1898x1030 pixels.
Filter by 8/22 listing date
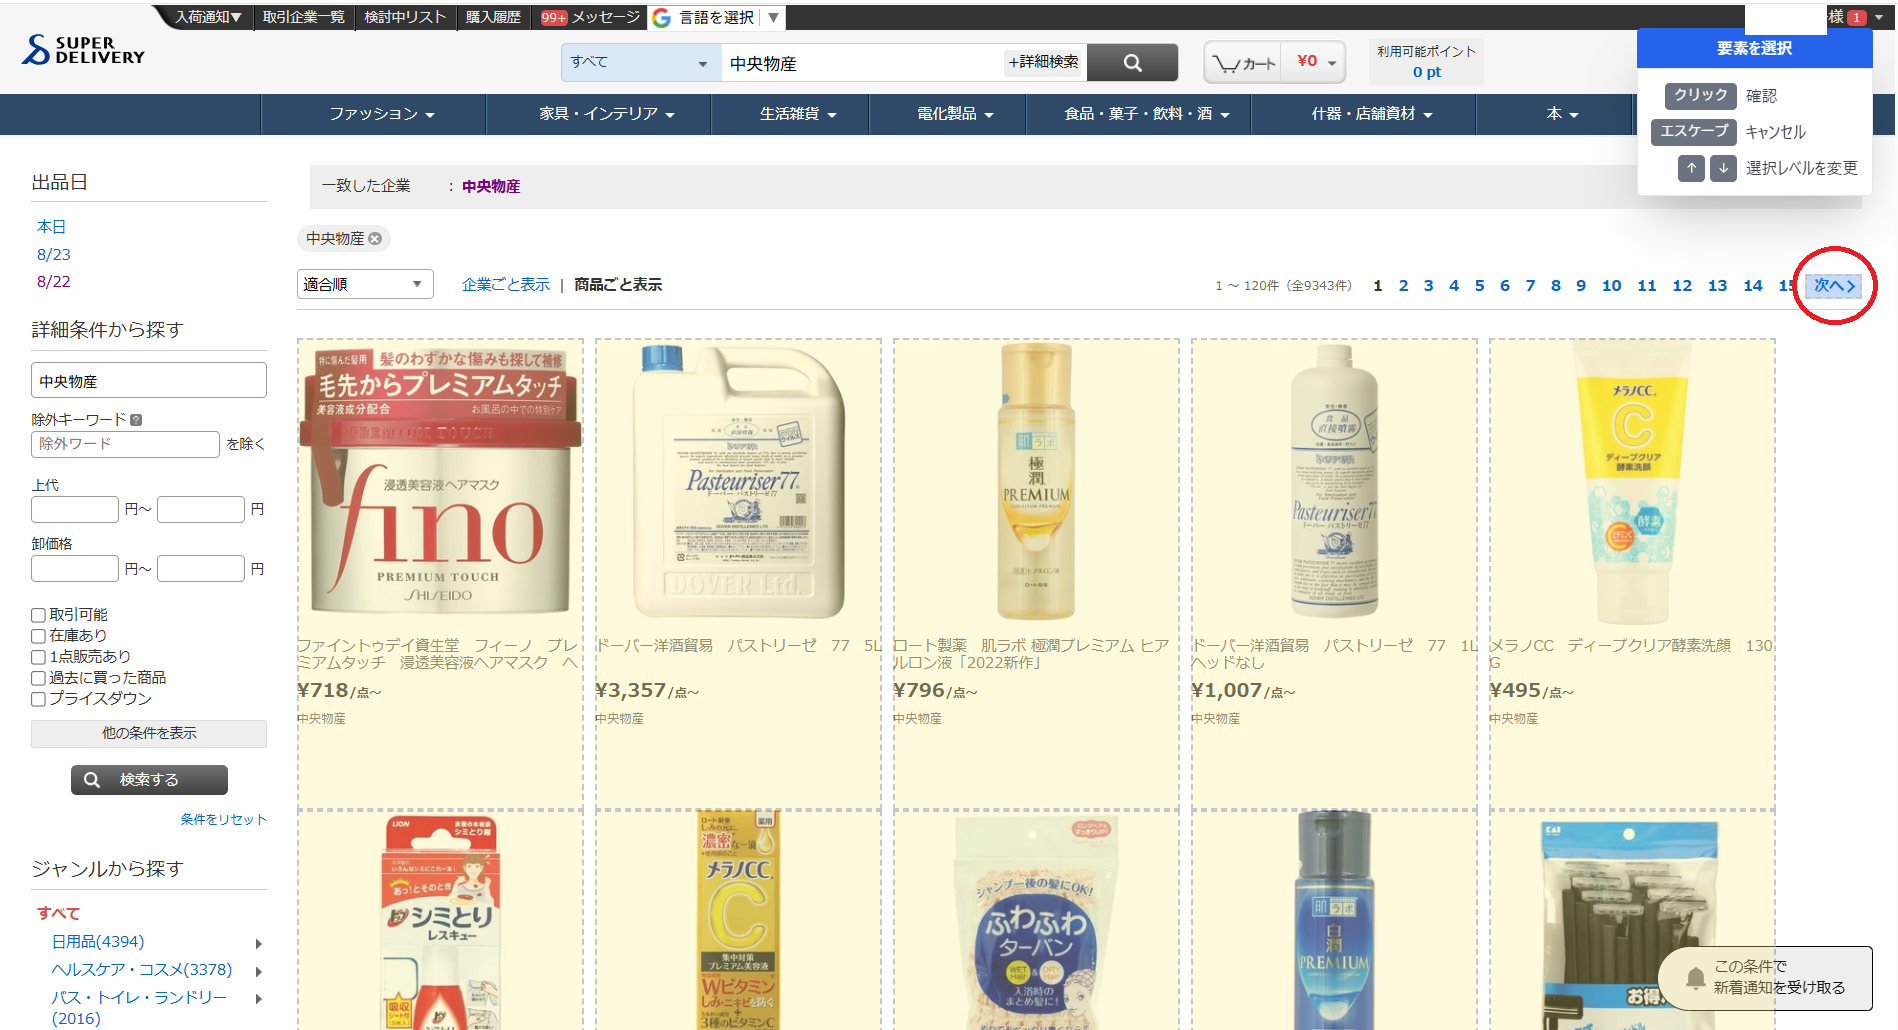pyautogui.click(x=54, y=282)
